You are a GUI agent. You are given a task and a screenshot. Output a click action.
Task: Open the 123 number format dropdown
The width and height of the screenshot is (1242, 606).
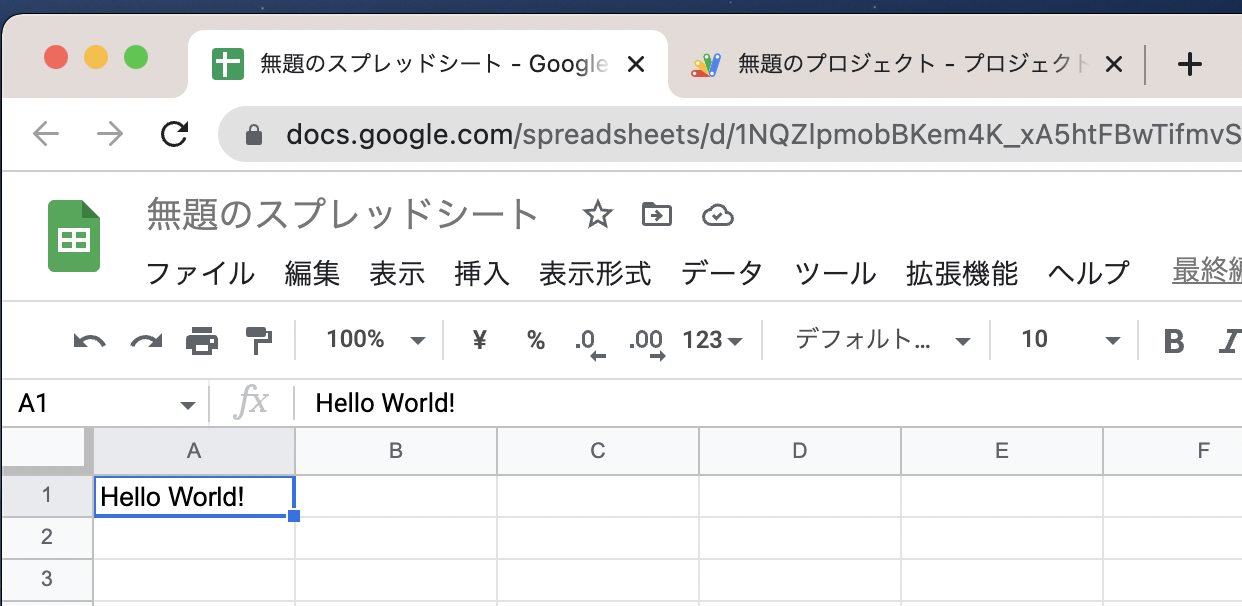[x=712, y=340]
